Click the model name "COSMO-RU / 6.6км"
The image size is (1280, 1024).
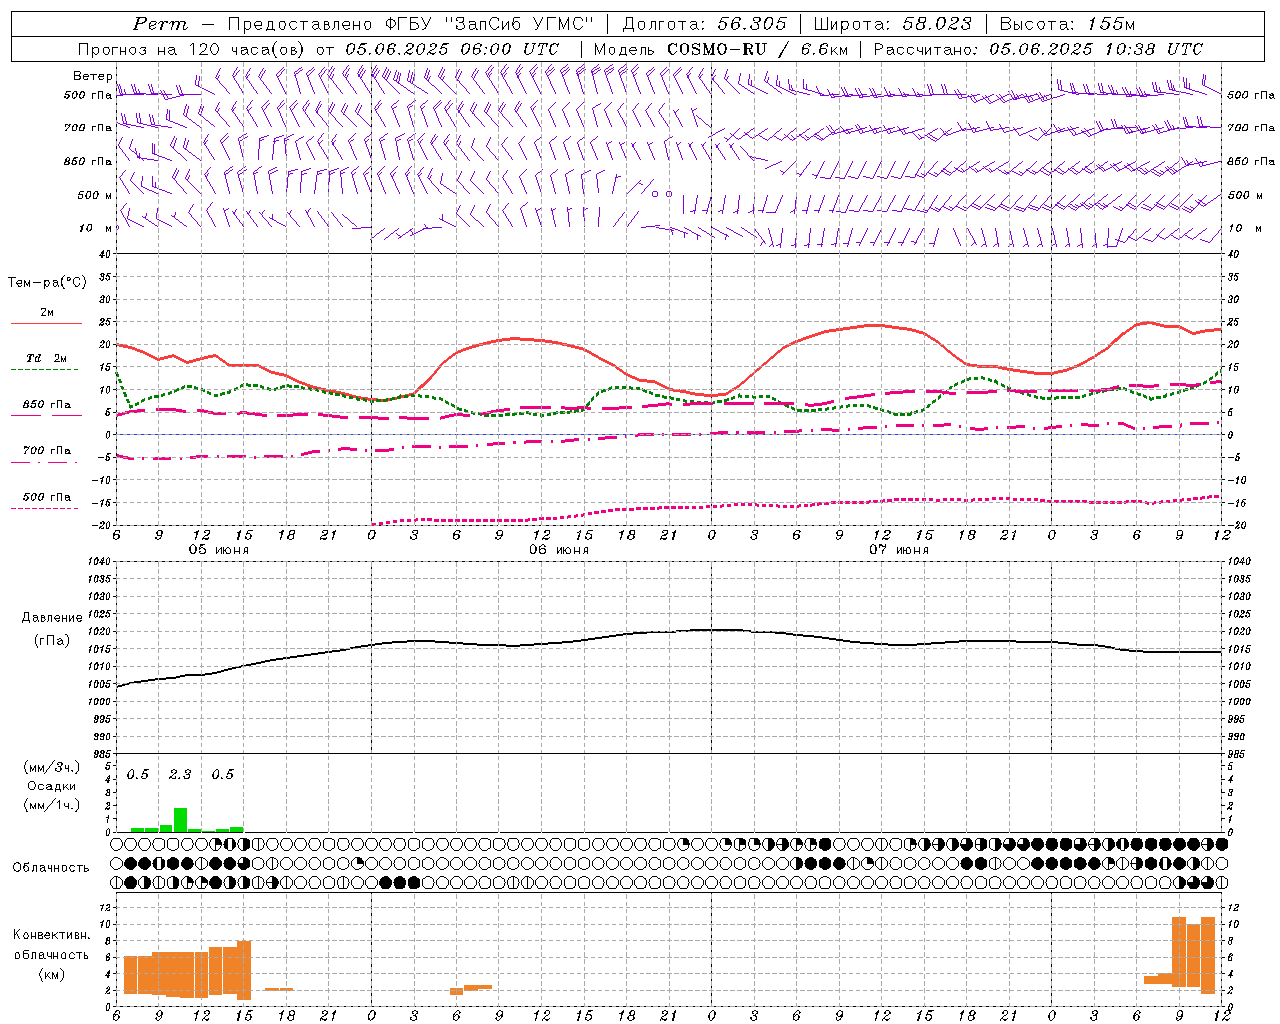click(758, 49)
